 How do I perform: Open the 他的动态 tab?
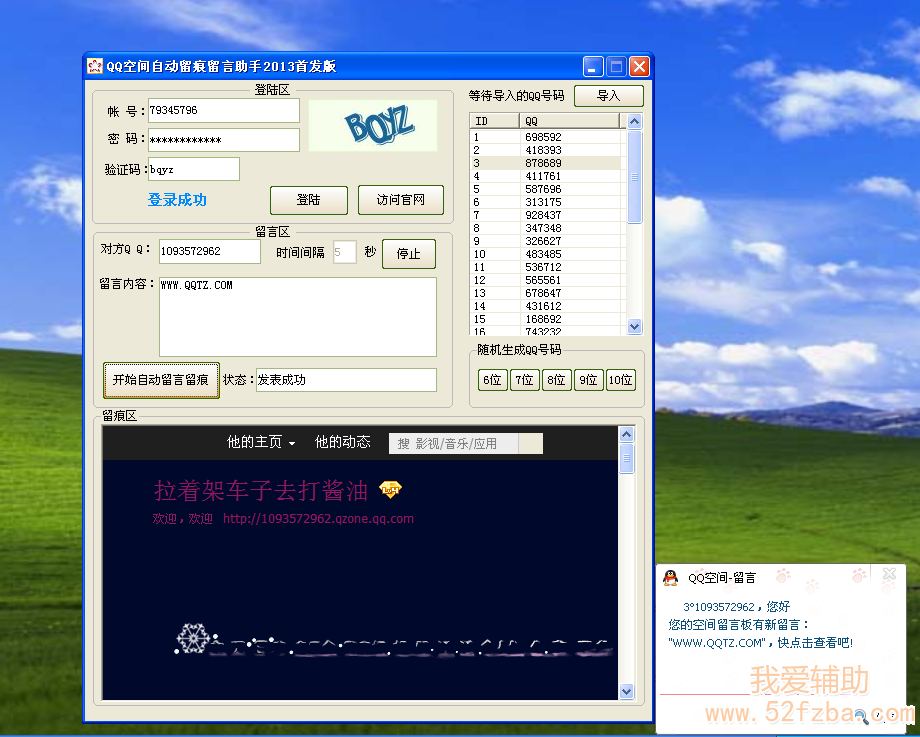tap(343, 442)
